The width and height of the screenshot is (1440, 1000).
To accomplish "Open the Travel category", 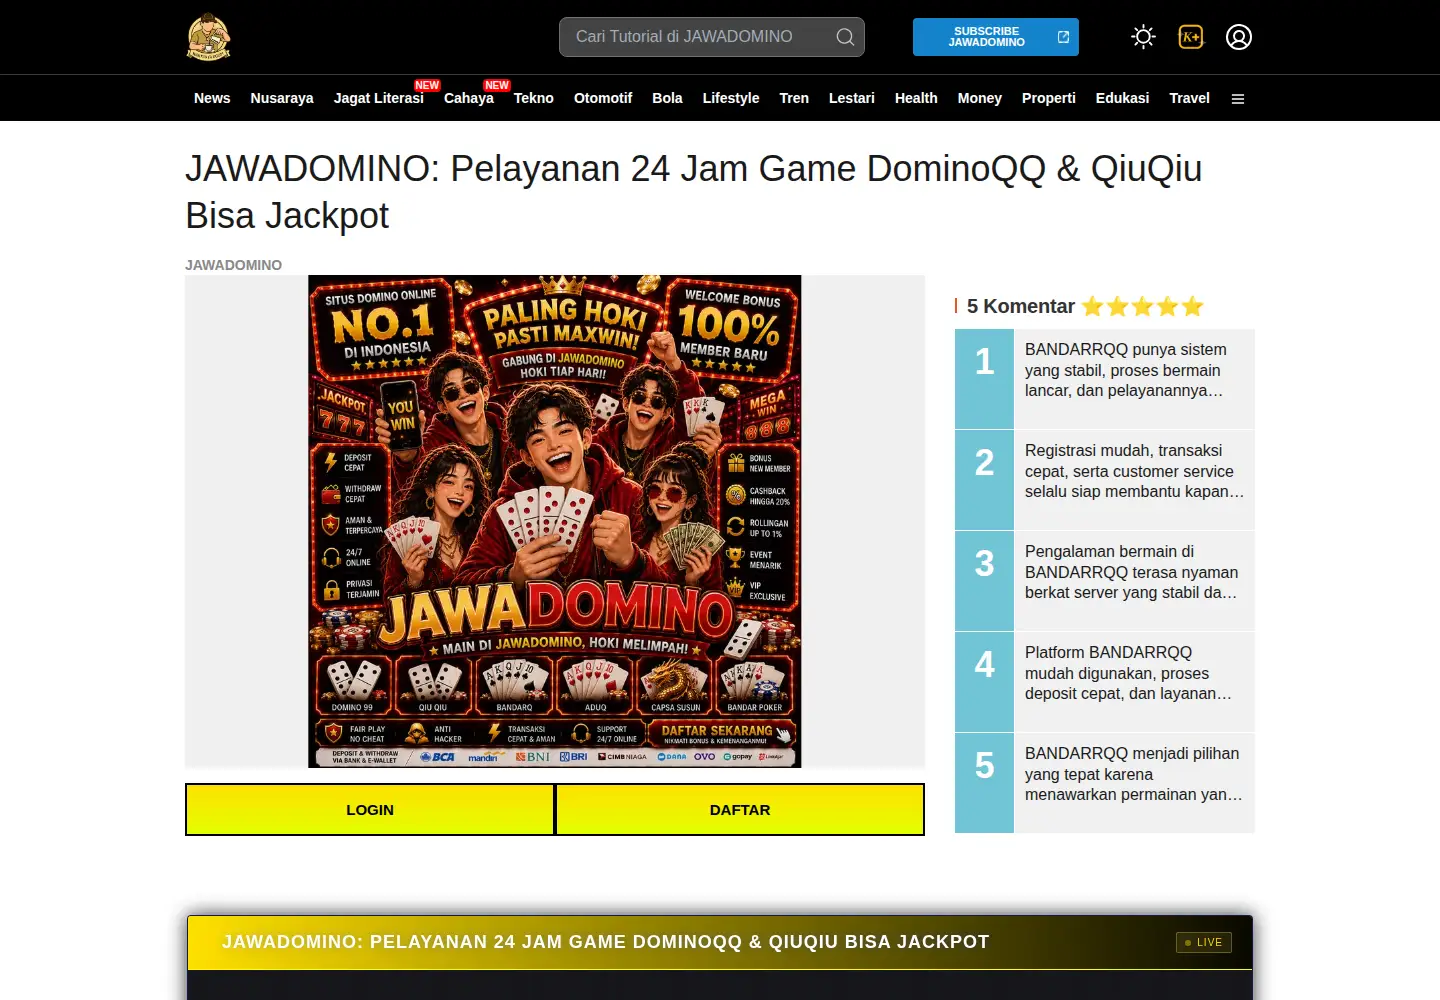I will click(x=1189, y=98).
